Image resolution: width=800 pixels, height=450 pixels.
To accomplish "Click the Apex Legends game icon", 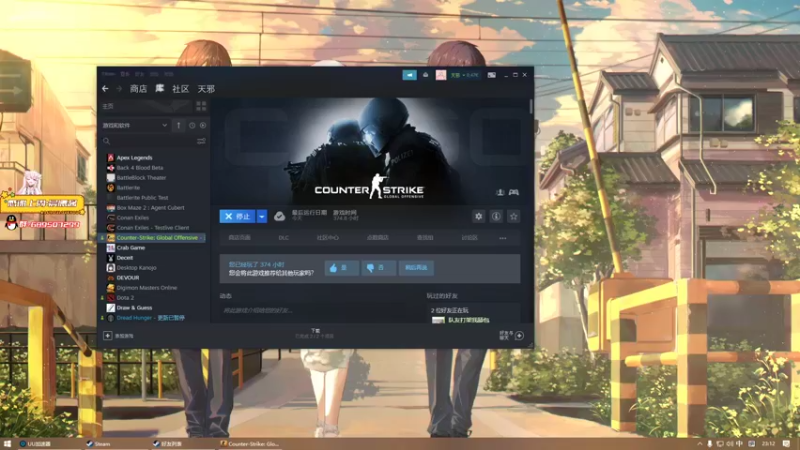I will (x=111, y=158).
